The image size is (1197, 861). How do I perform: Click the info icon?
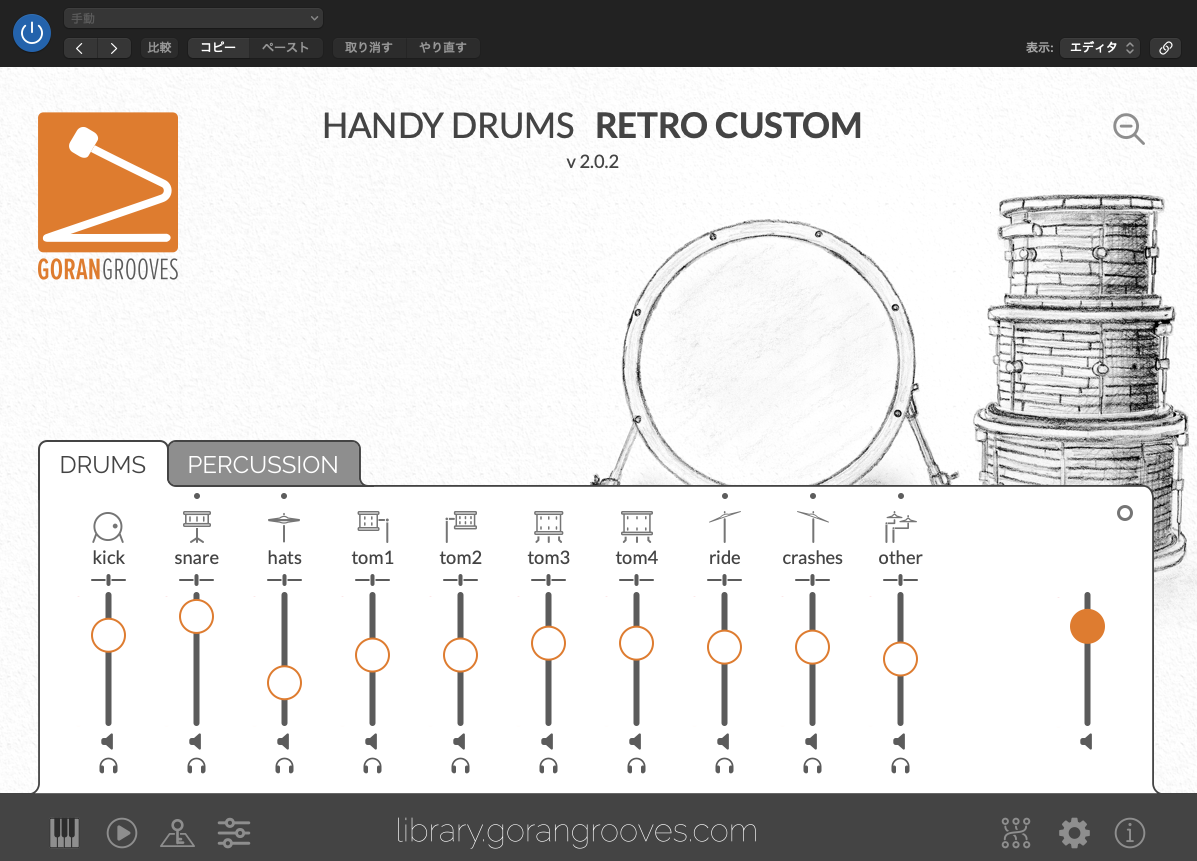click(x=1130, y=832)
